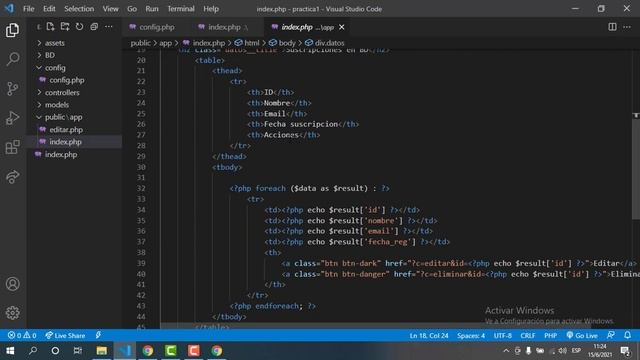The image size is (640, 360).
Task: Start Live Share from status bar
Action: (65, 336)
